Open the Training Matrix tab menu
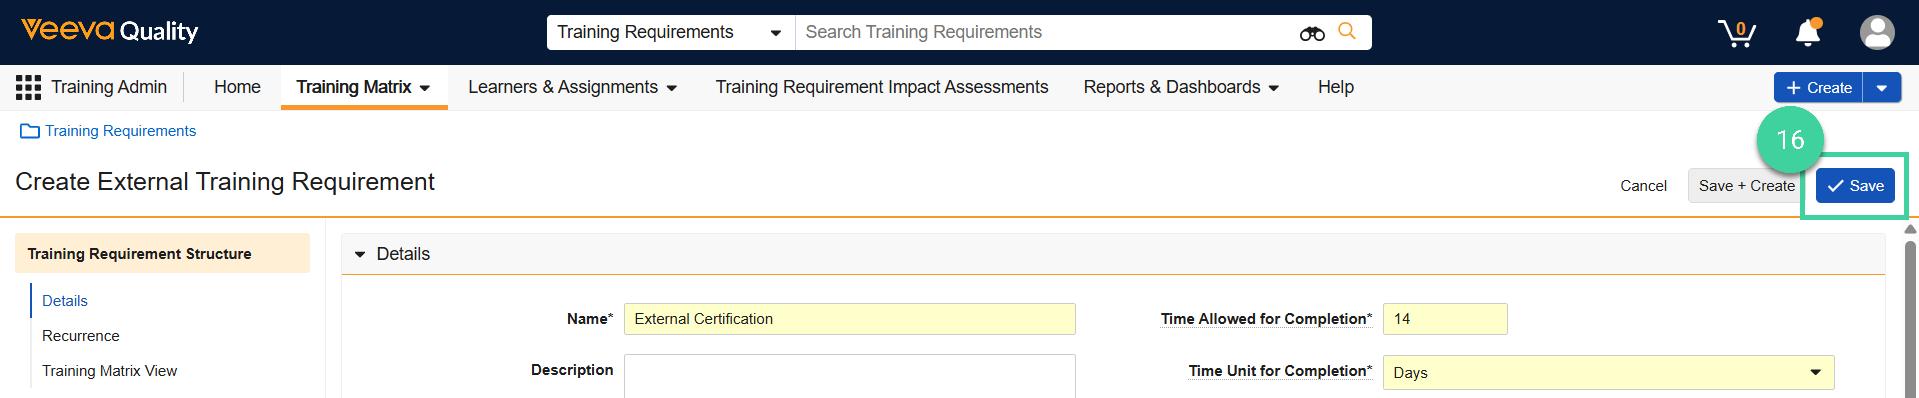This screenshot has width=1919, height=398. 364,87
